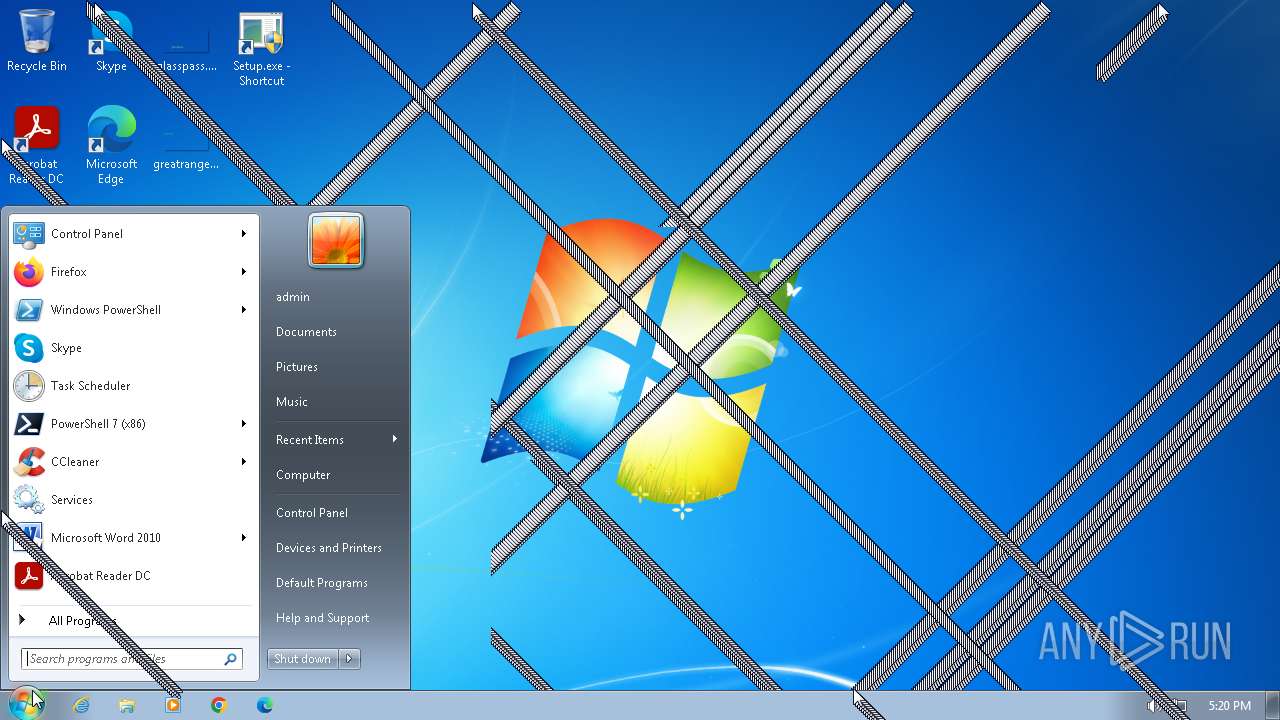Open the Shut down options arrow
1280x720 pixels.
pyautogui.click(x=349, y=659)
